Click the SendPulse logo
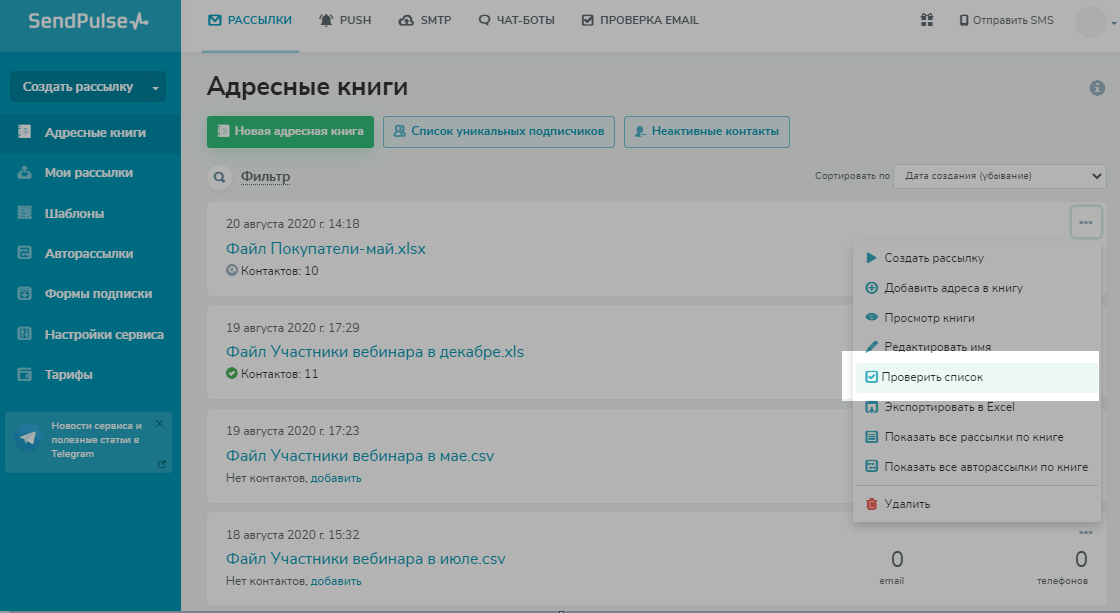The image size is (1120, 613). tap(88, 21)
